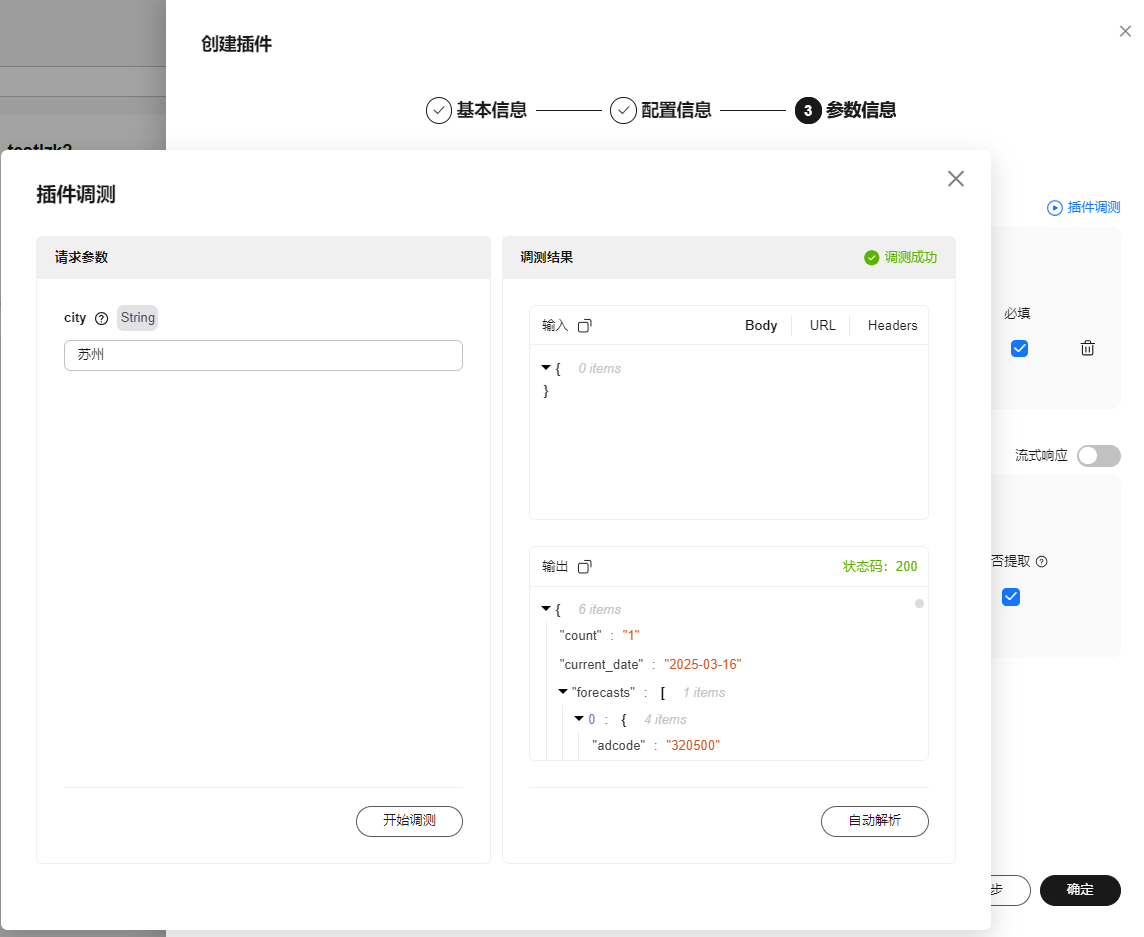Click the "320500" adcode value
This screenshot has height=937, width=1144.
[692, 745]
